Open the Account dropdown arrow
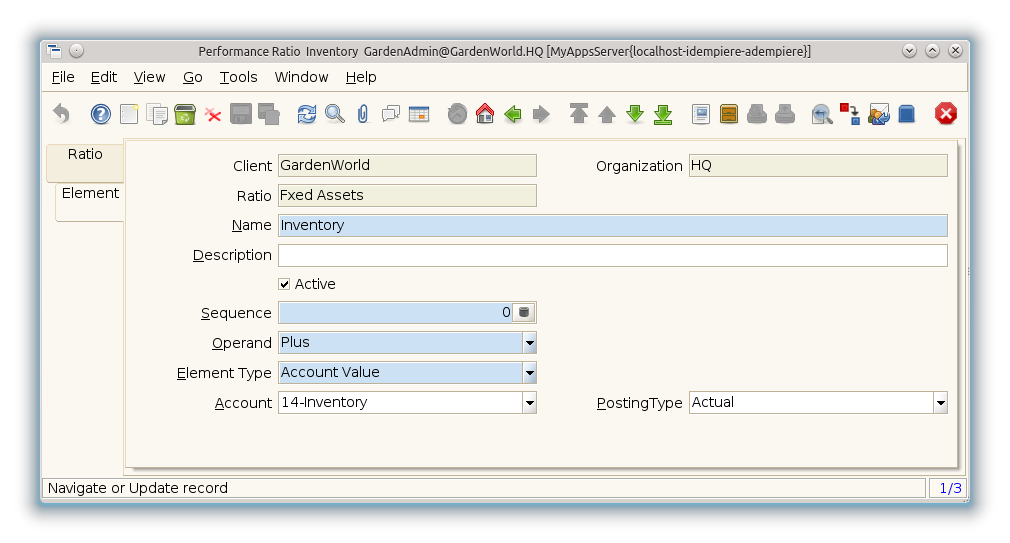Image resolution: width=1010 pixels, height=543 pixels. pyautogui.click(x=529, y=403)
